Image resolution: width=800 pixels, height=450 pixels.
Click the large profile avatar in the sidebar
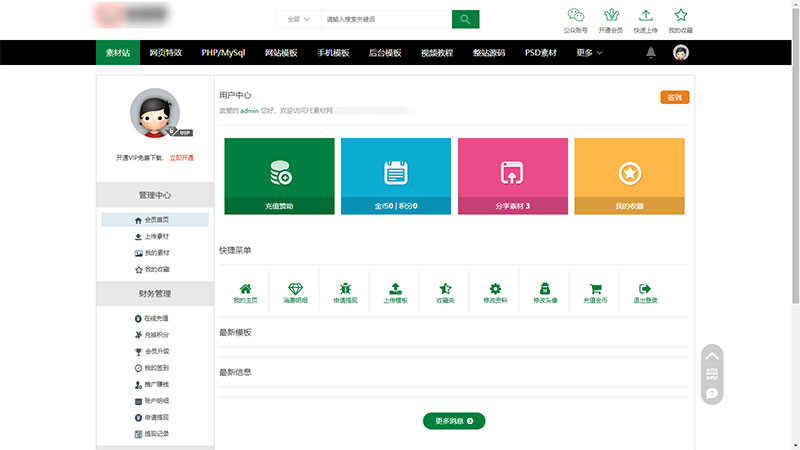click(x=155, y=113)
